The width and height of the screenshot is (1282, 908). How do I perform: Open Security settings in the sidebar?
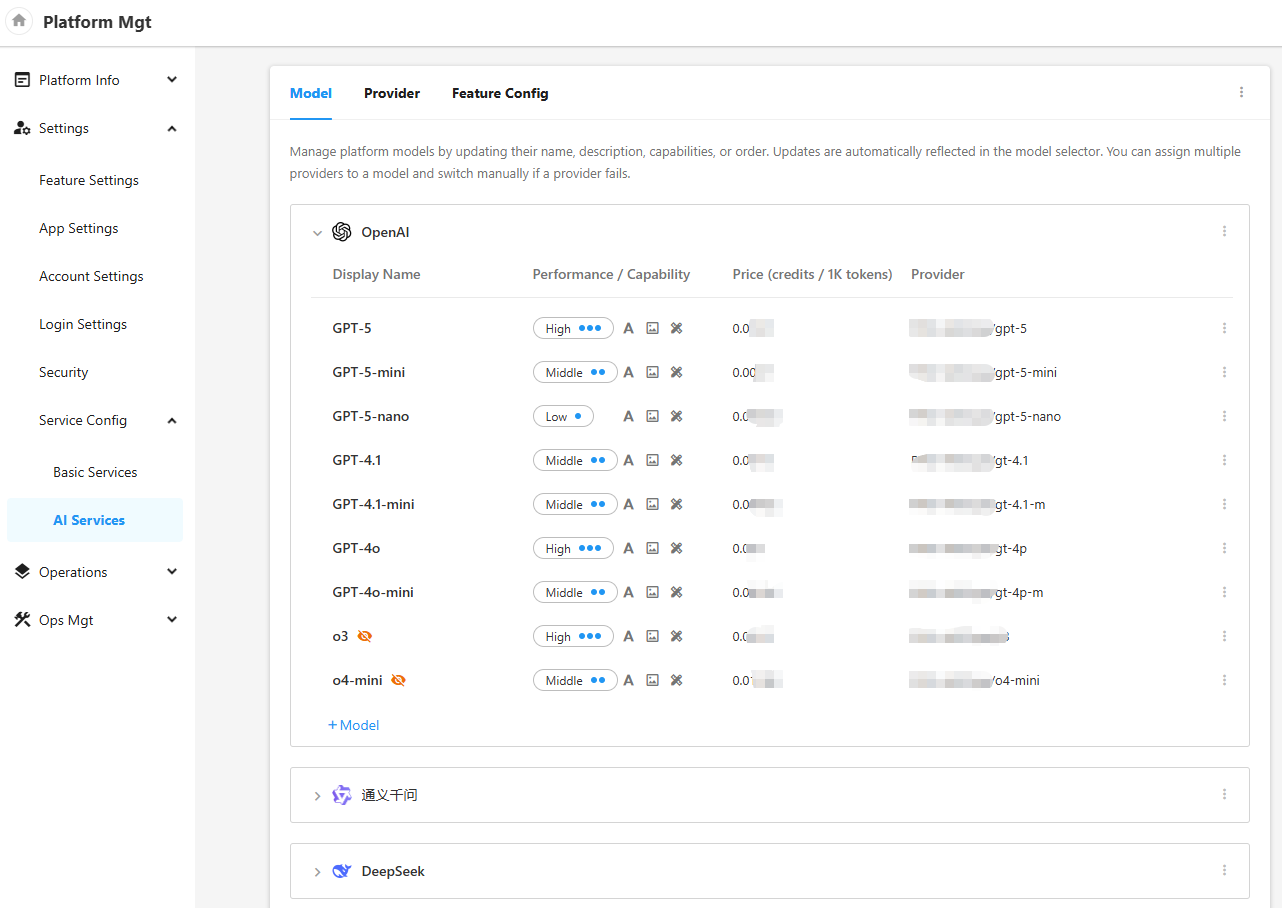pos(64,372)
